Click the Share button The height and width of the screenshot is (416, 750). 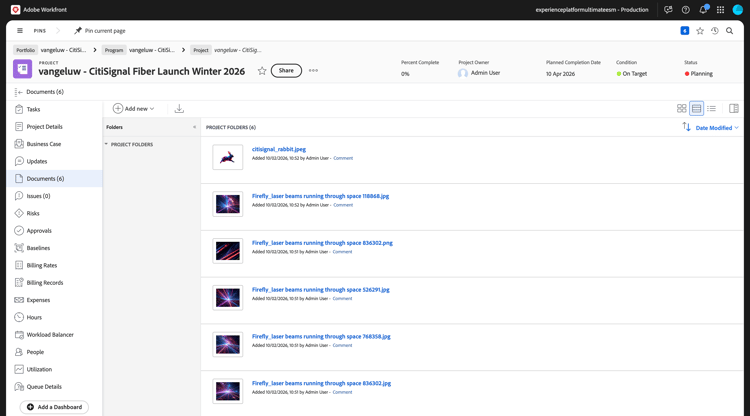pyautogui.click(x=286, y=70)
